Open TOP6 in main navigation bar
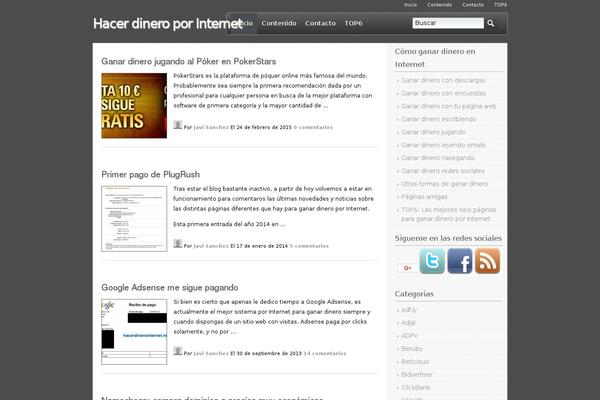Image resolution: width=600 pixels, height=400 pixels. (354, 23)
